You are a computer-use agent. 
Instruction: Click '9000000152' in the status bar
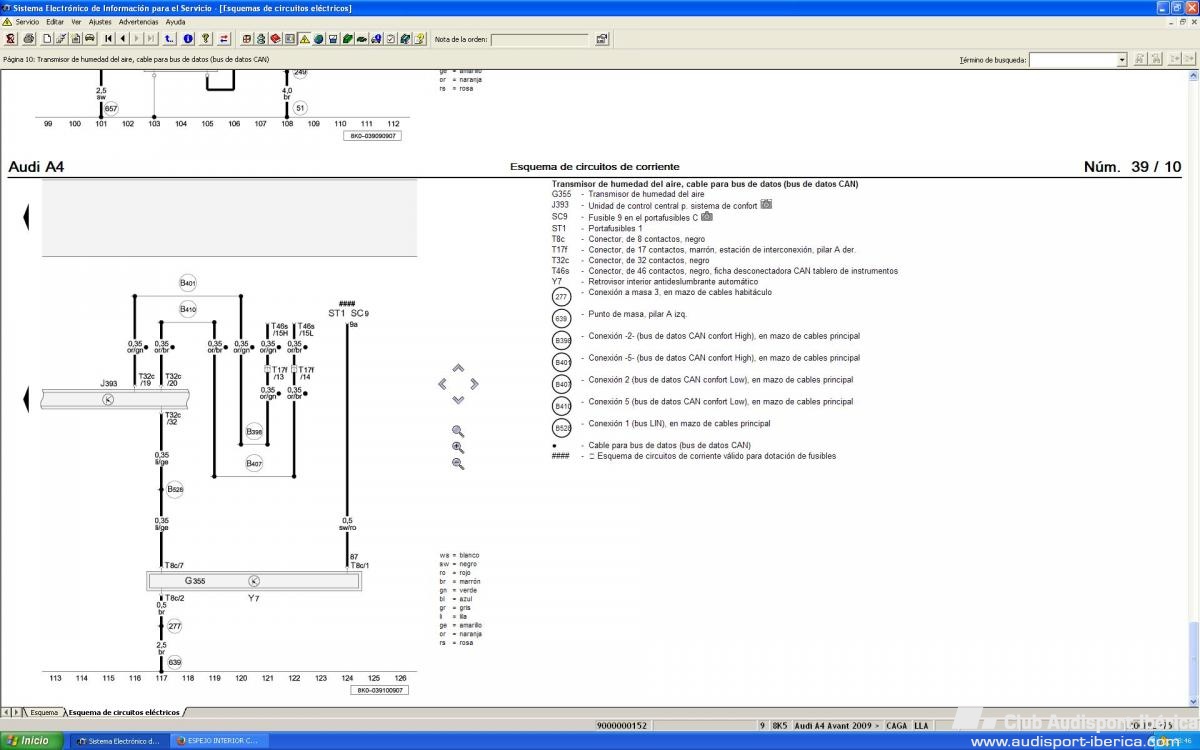[622, 725]
